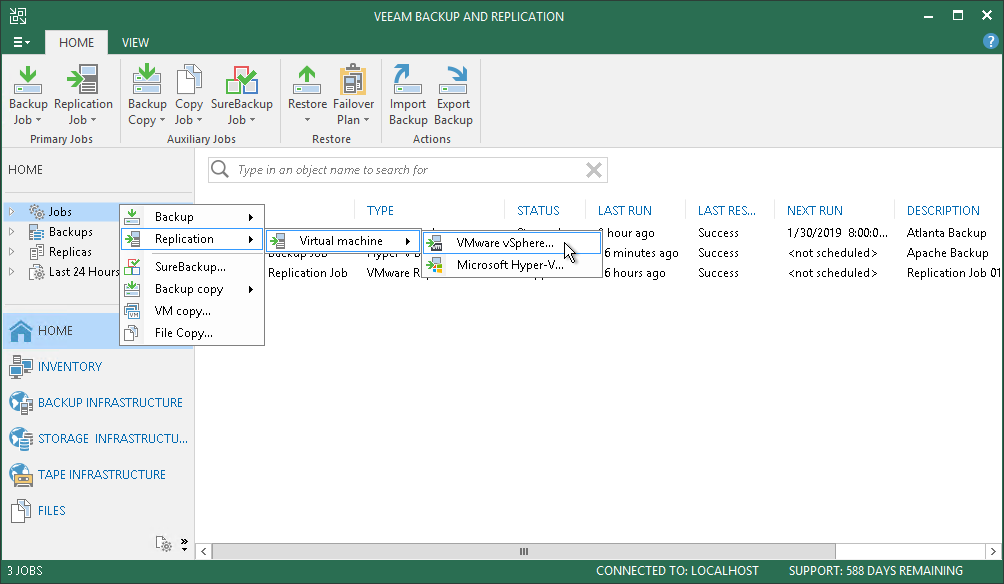1004x584 pixels.
Task: Open the Replication Job ribbon icon
Action: [83, 95]
